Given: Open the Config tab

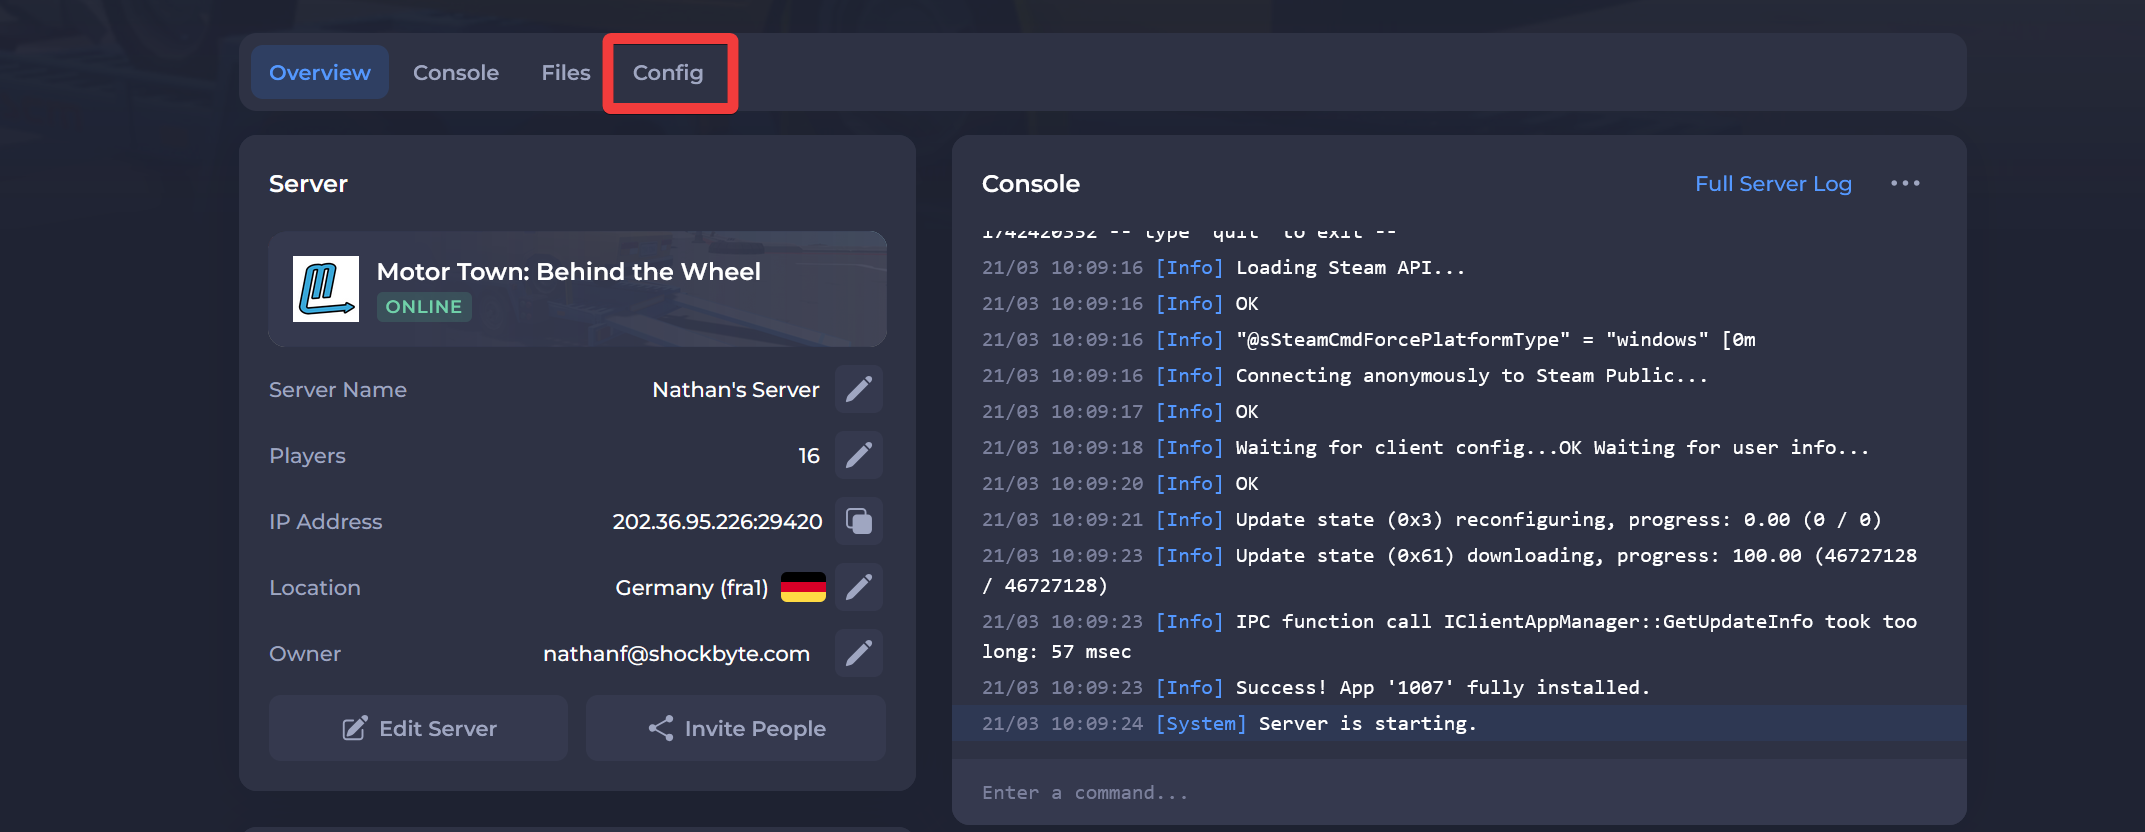Looking at the screenshot, I should [x=668, y=72].
